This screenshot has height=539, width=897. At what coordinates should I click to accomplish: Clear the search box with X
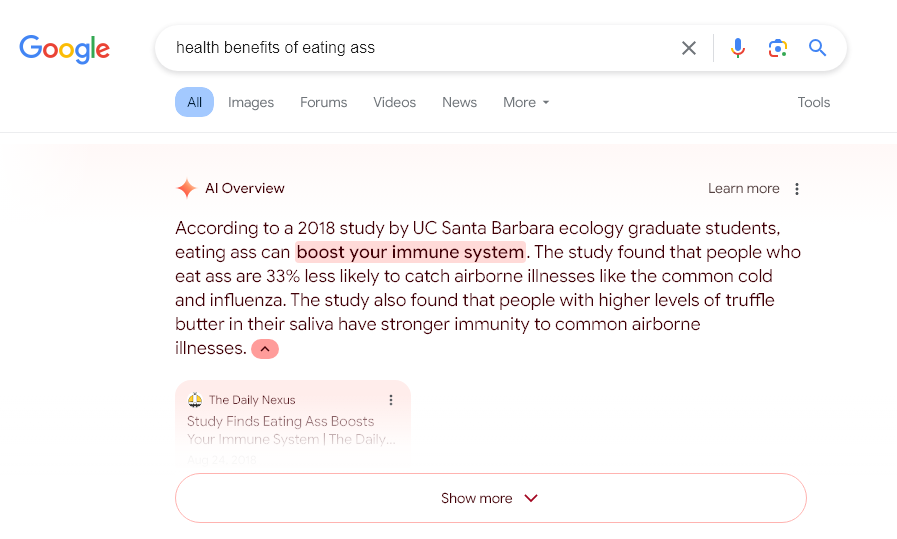[x=689, y=48]
